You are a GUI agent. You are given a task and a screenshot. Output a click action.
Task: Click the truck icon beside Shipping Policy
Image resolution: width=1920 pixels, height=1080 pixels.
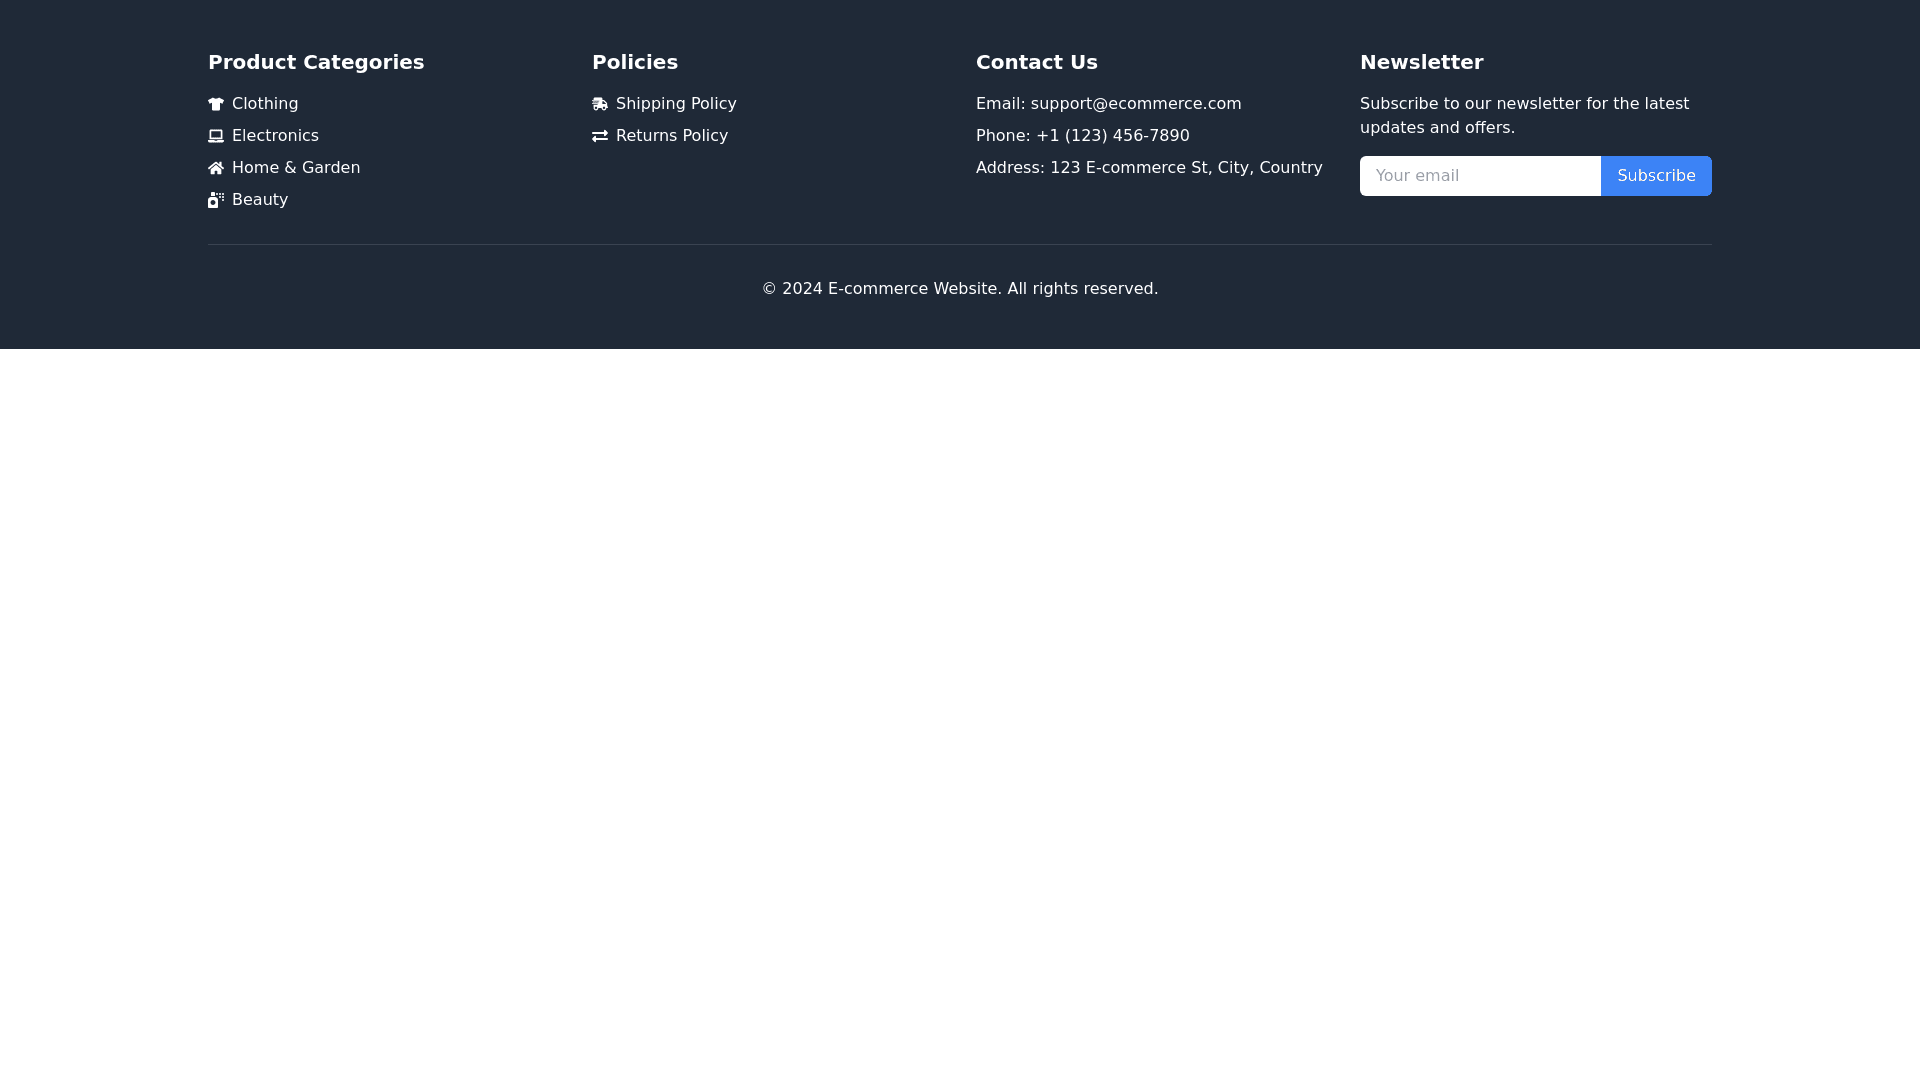click(x=600, y=104)
